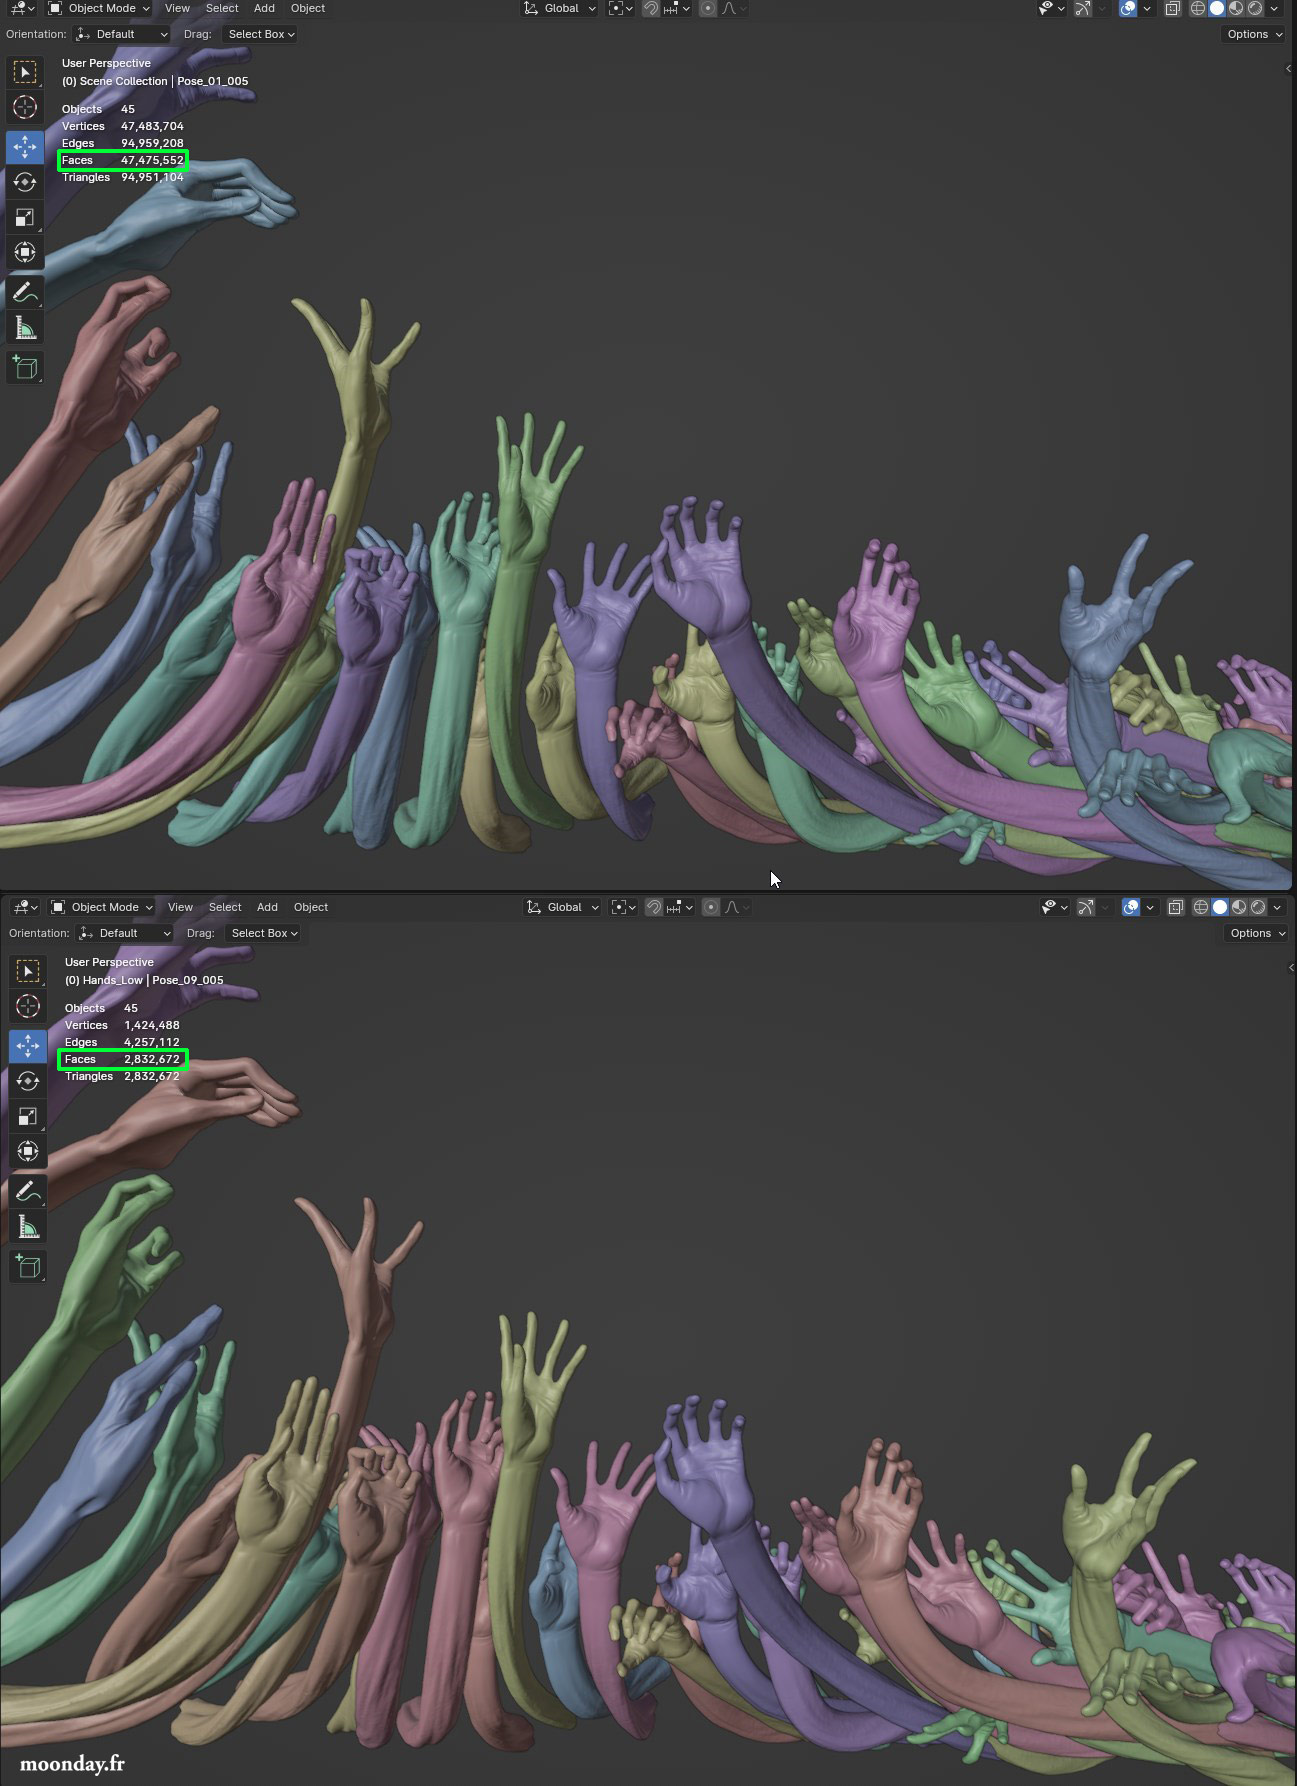Toggle X-ray mode in the bottom viewport
The image size is (1297, 1786).
(x=1176, y=907)
